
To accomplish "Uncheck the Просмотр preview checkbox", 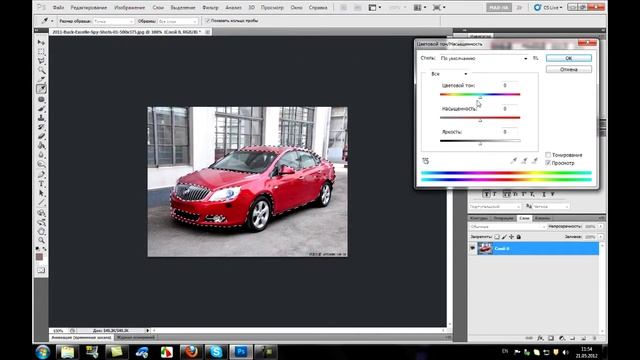I will [x=548, y=163].
